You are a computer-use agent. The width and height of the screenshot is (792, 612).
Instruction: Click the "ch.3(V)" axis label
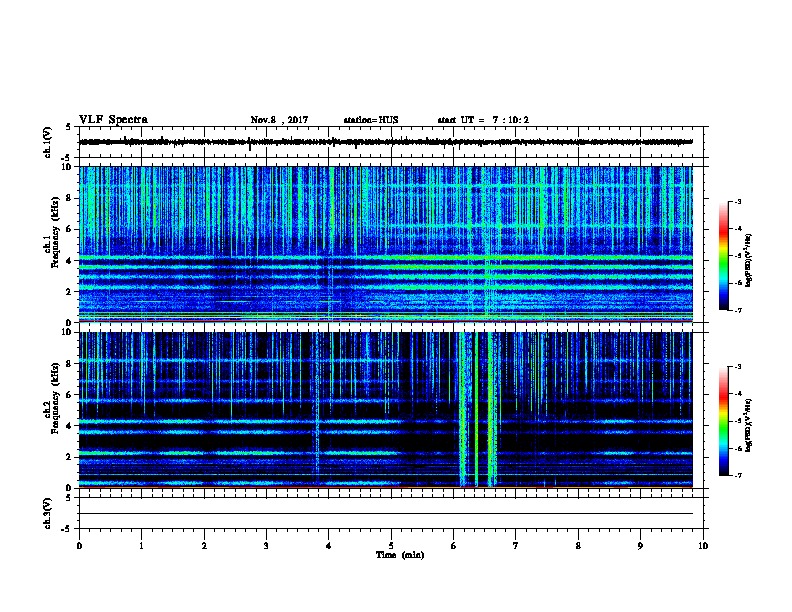click(47, 513)
